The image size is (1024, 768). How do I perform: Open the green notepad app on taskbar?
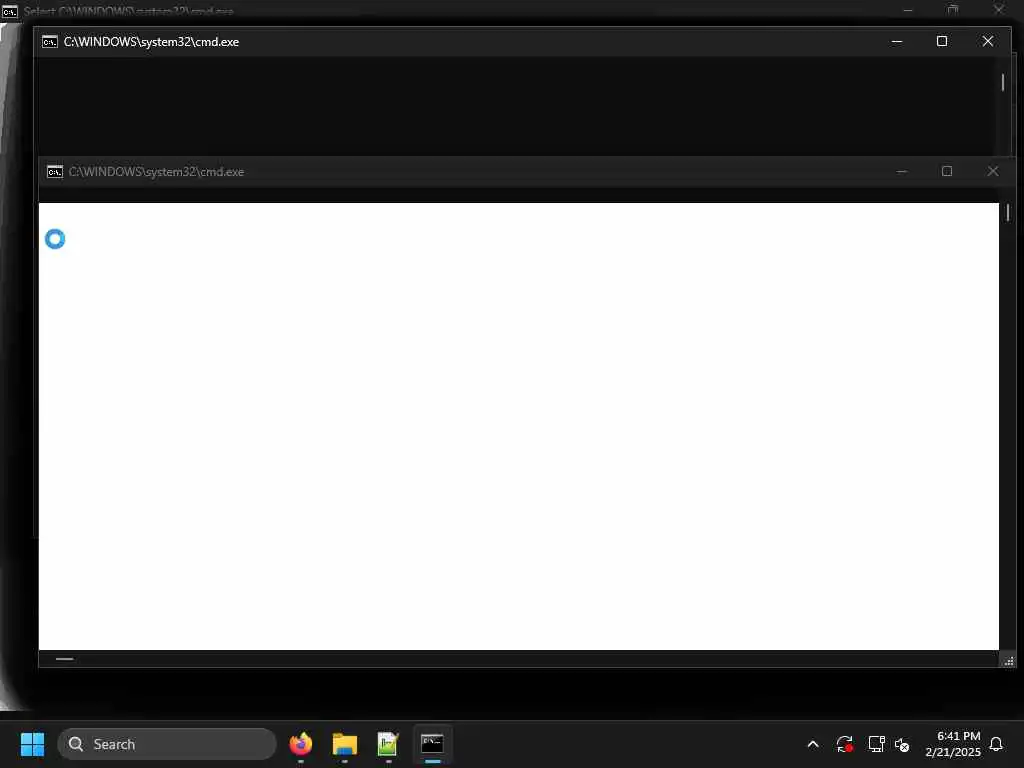coord(388,744)
